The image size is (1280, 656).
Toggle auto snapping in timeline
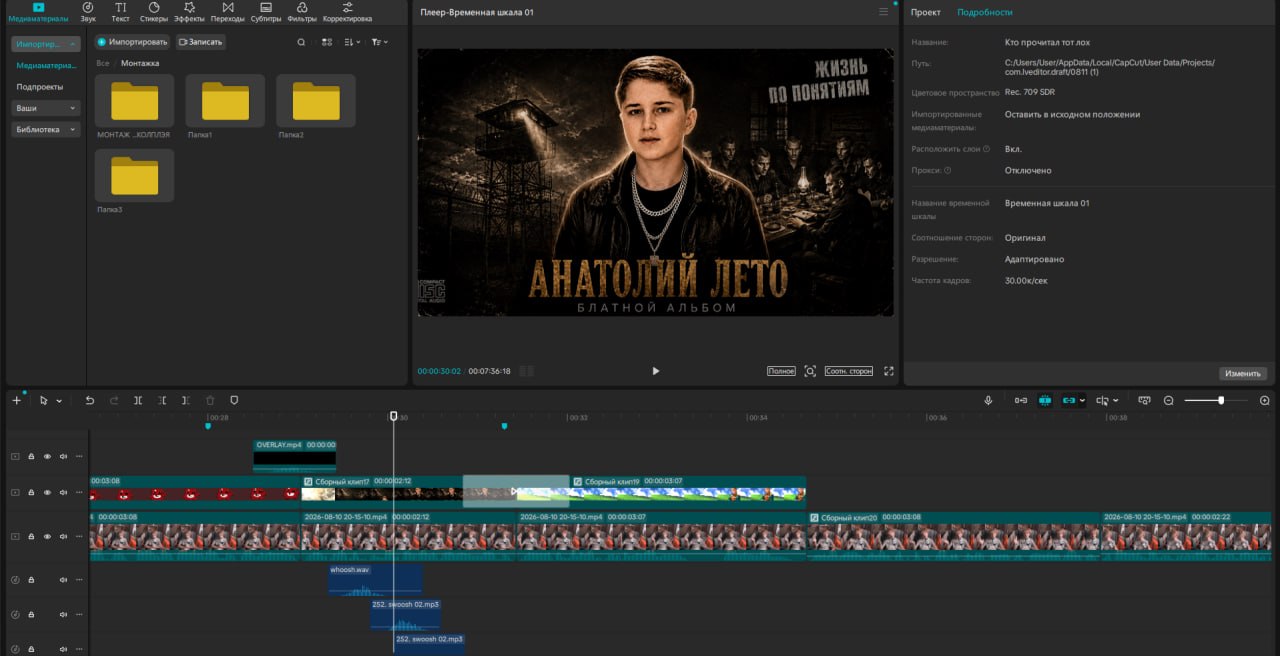pyautogui.click(x=1045, y=400)
